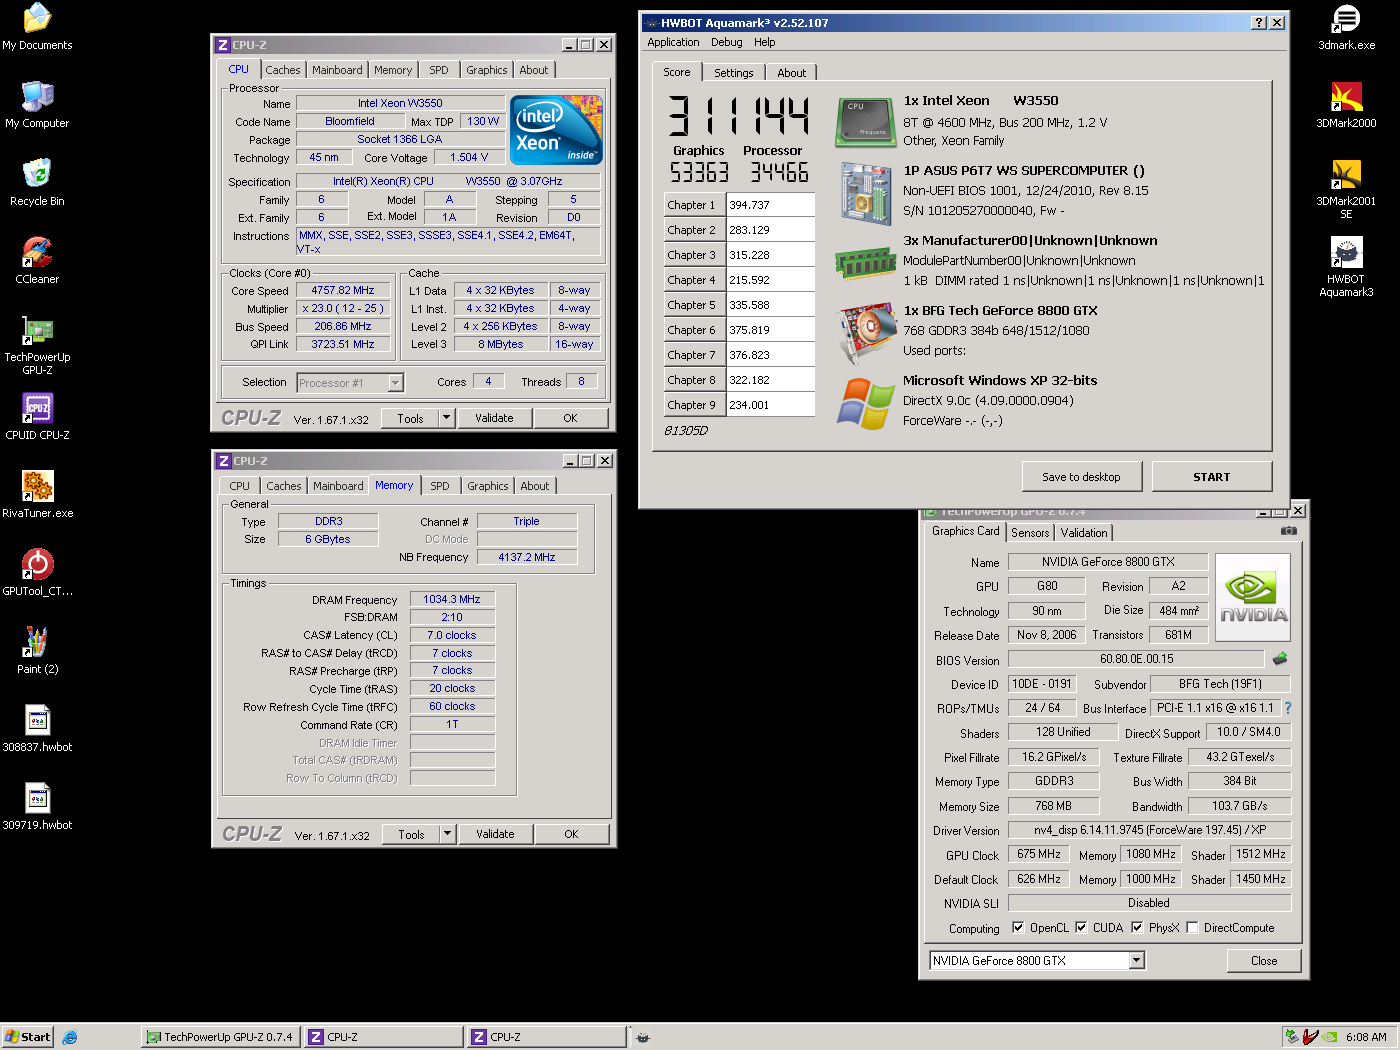
Task: Open My Computer desktop icon
Action: (x=37, y=104)
